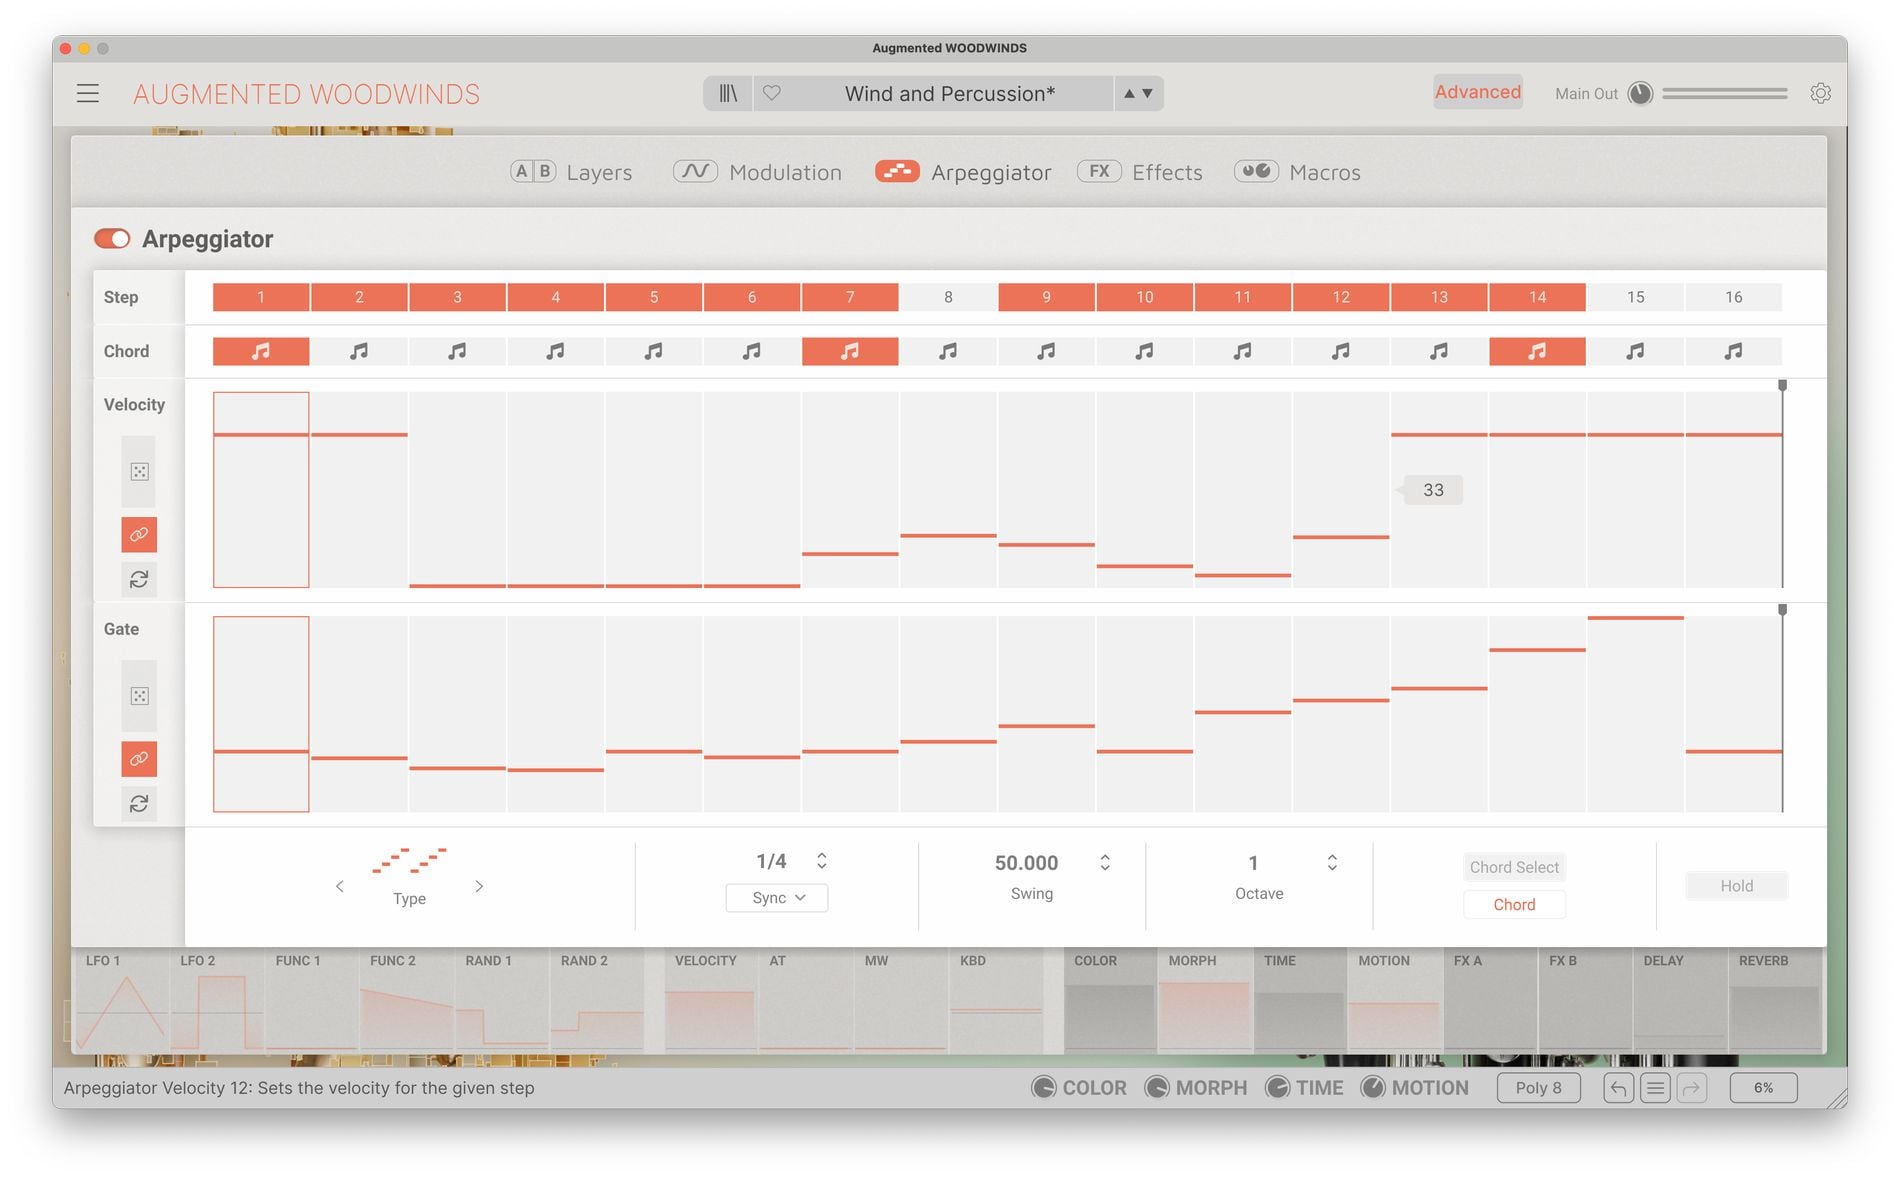Disable step 1 in the sequence

click(x=261, y=297)
